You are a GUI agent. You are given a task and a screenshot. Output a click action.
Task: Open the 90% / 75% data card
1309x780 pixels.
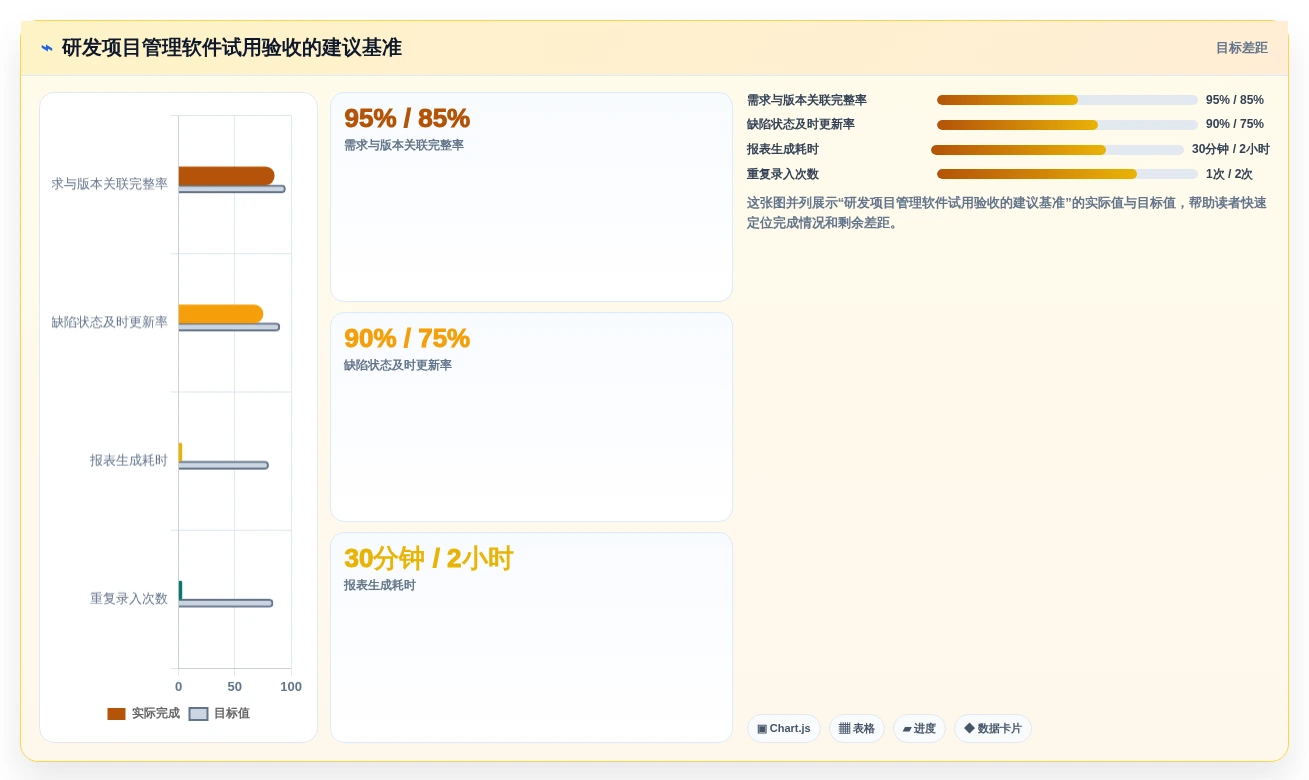pyautogui.click(x=531, y=417)
